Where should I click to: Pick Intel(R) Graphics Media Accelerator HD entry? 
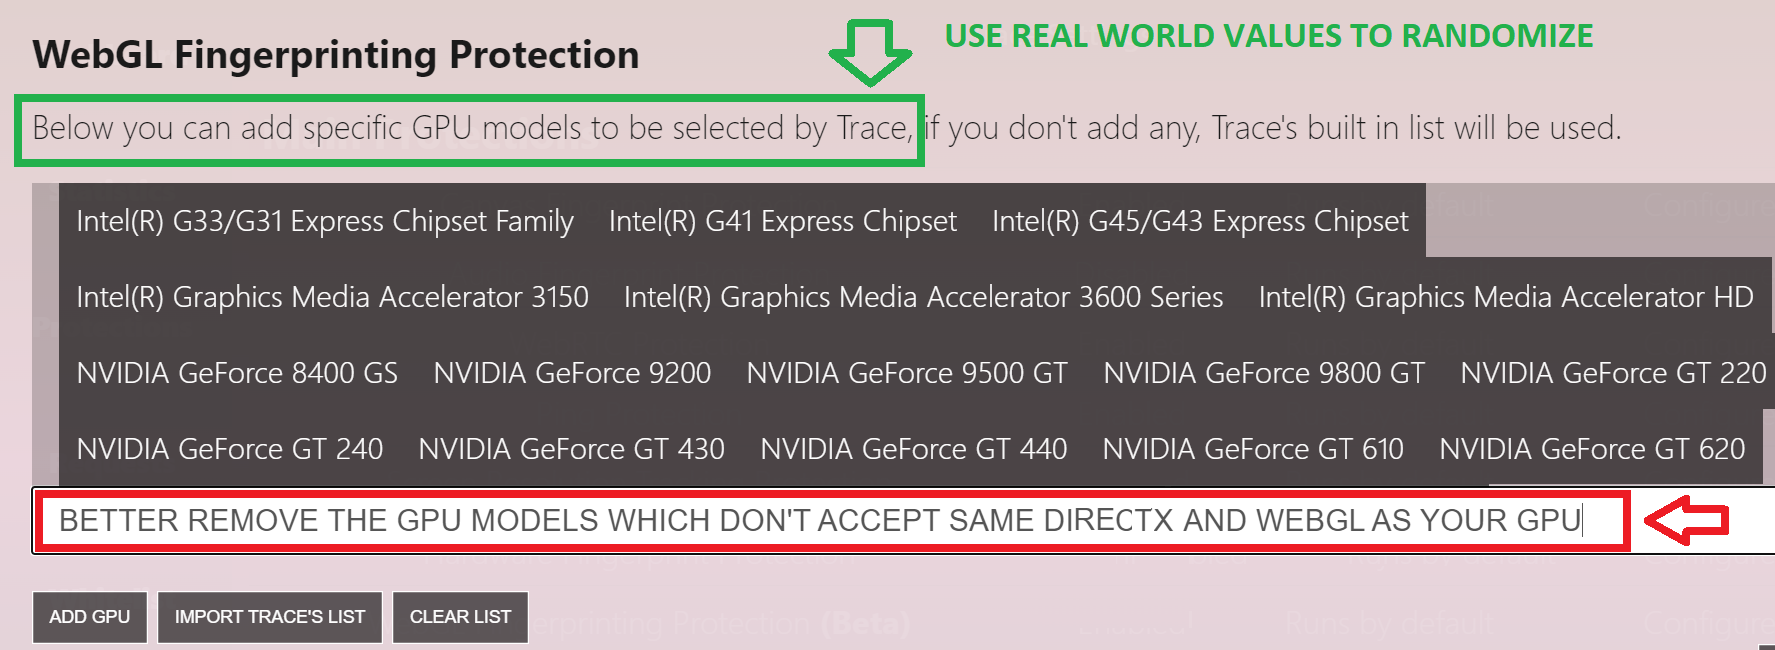(1505, 297)
